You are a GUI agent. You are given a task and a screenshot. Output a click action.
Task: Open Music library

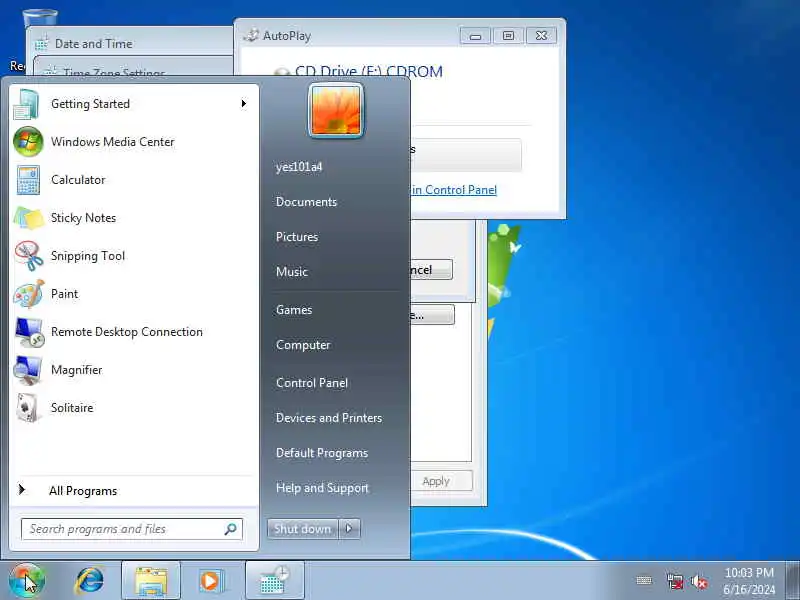pos(291,272)
